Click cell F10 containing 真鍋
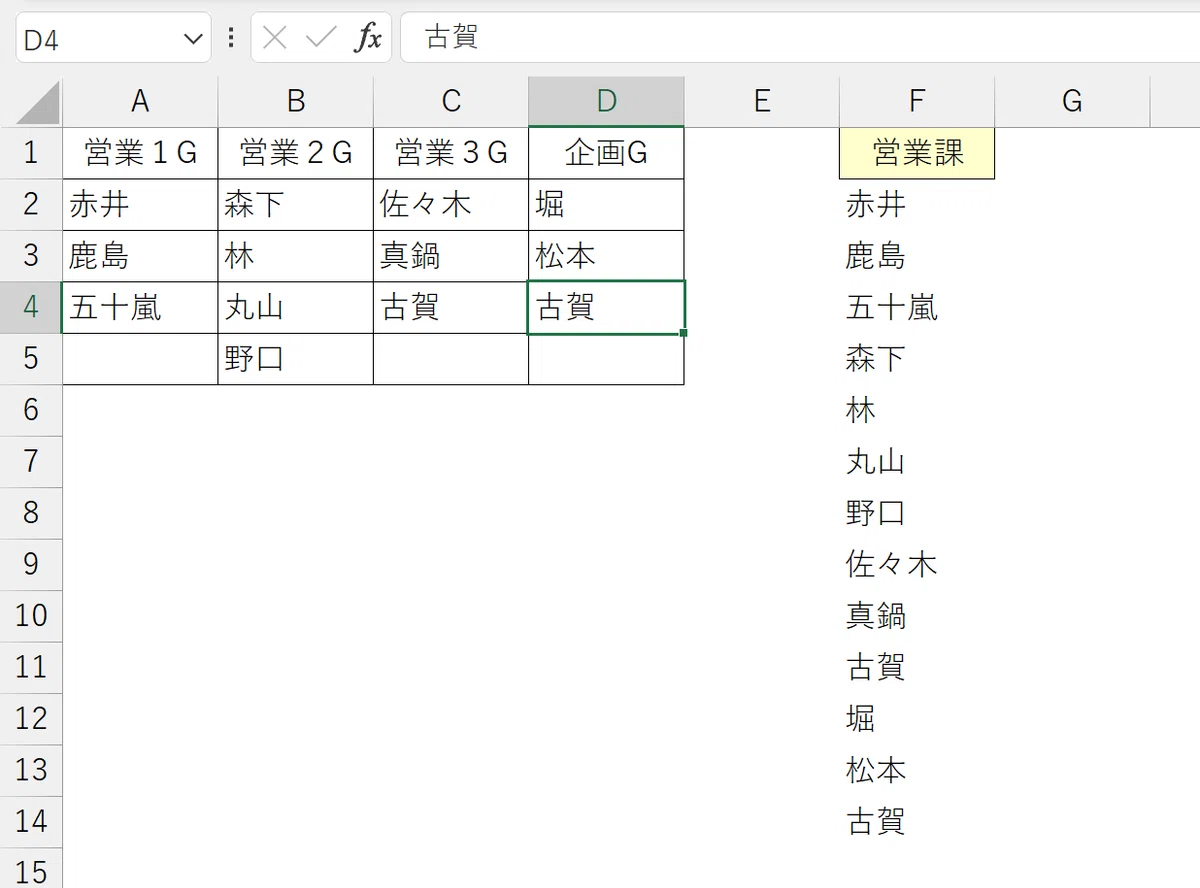Viewport: 1200px width, 888px height. coord(917,616)
